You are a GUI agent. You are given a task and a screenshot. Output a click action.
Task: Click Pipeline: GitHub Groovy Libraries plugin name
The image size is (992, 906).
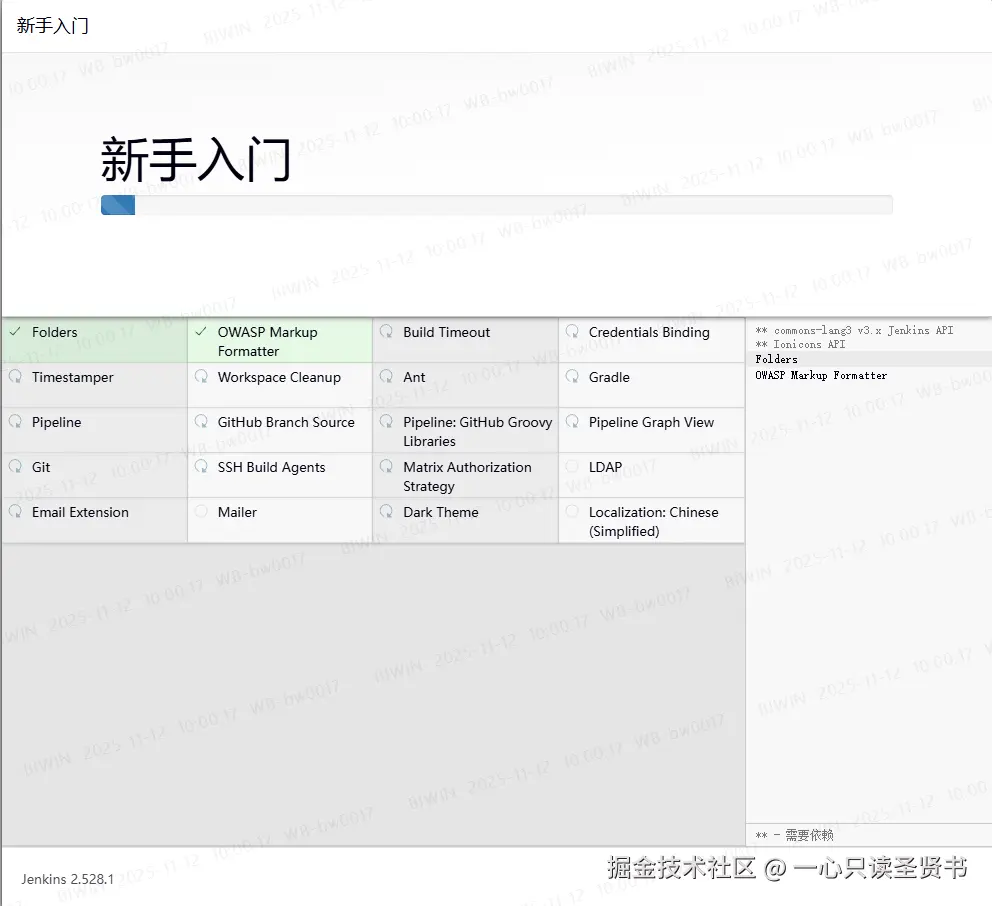(x=478, y=431)
